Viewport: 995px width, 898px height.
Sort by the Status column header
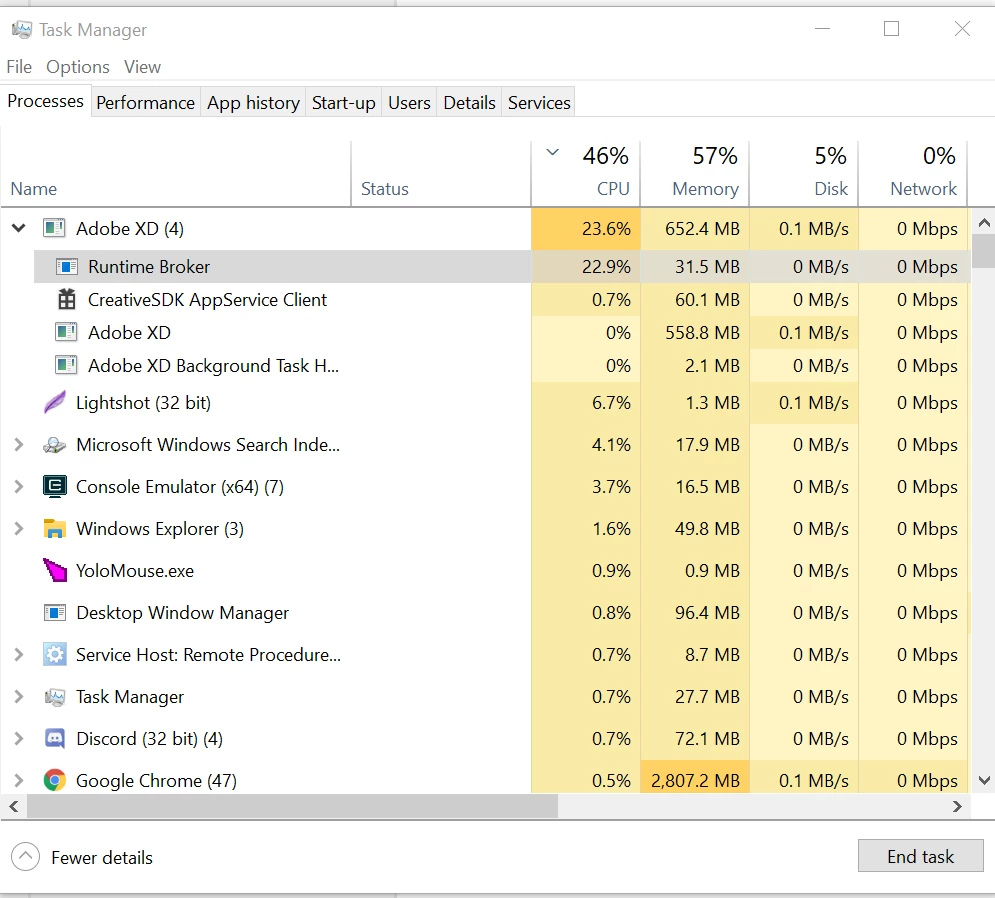tap(440, 173)
